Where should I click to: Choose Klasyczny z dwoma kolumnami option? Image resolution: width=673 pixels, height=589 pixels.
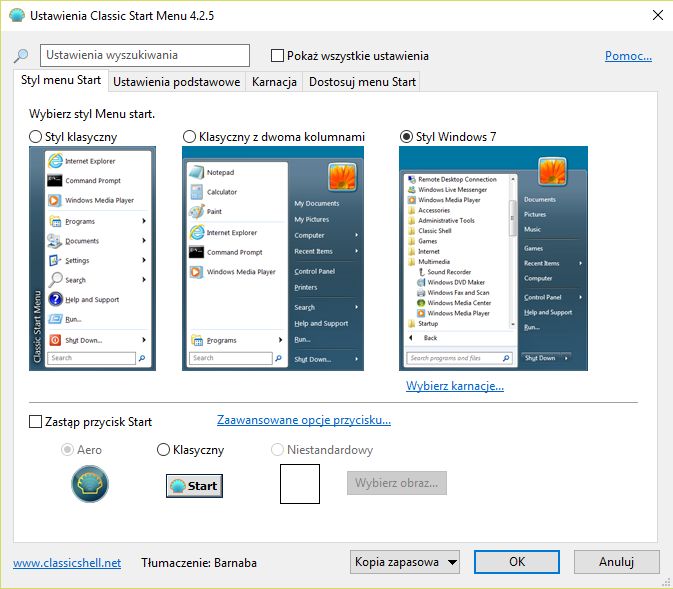[189, 137]
